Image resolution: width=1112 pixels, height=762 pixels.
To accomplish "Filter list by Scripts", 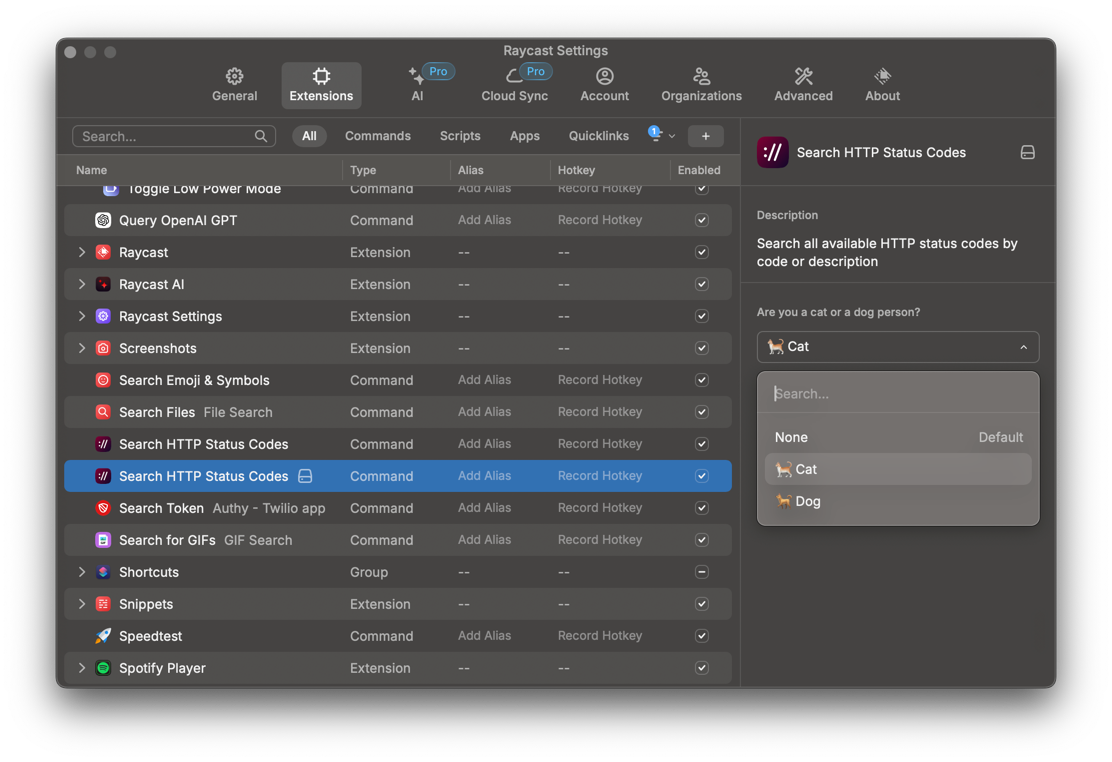I will 460,136.
